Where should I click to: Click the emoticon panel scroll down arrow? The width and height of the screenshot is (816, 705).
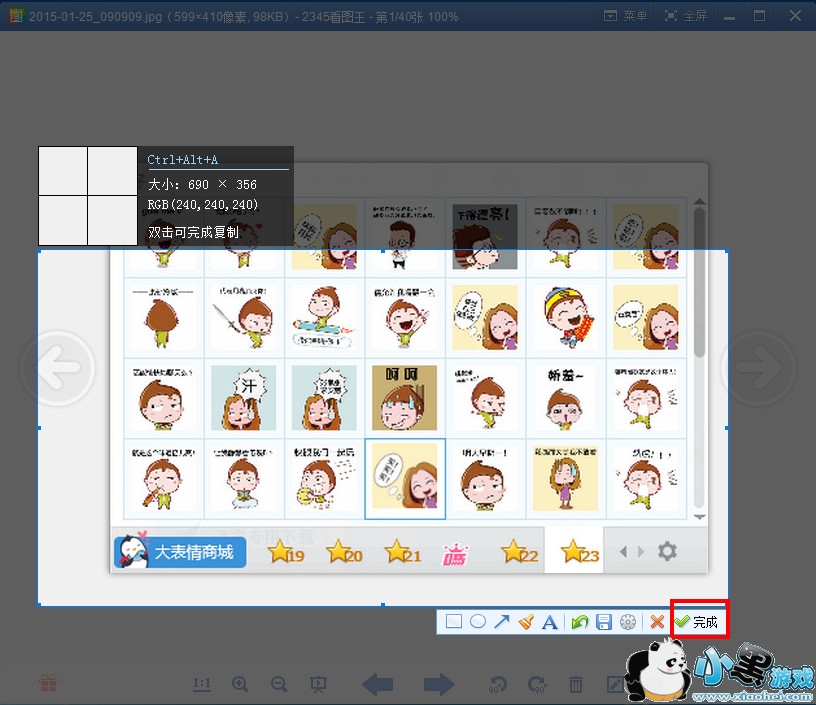click(699, 517)
